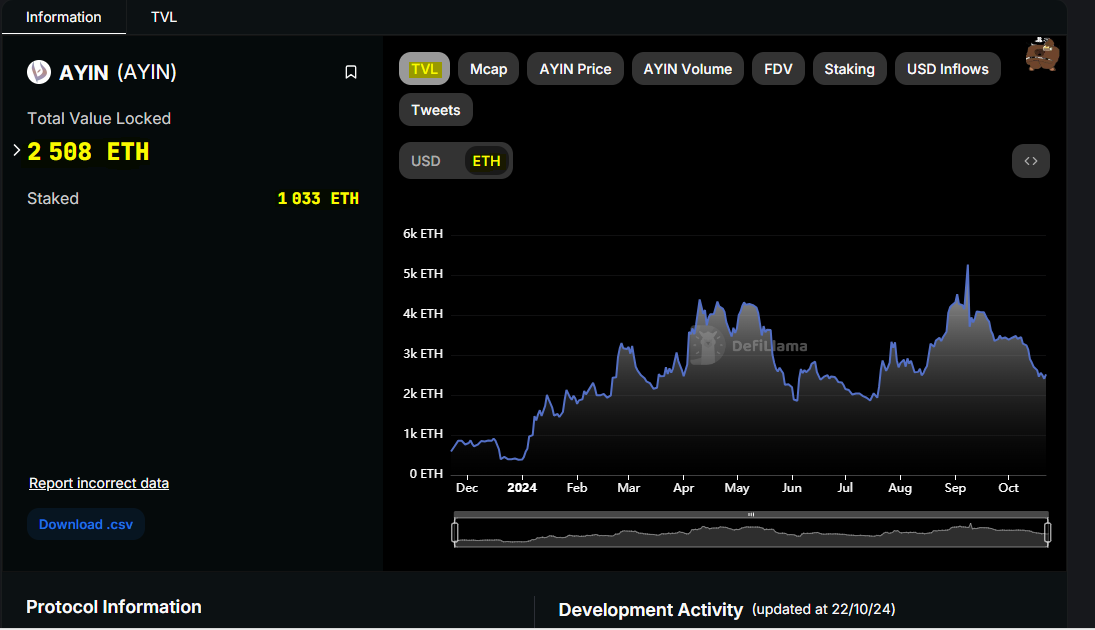Click the Staked label
Image resolution: width=1095 pixels, height=630 pixels.
click(52, 198)
